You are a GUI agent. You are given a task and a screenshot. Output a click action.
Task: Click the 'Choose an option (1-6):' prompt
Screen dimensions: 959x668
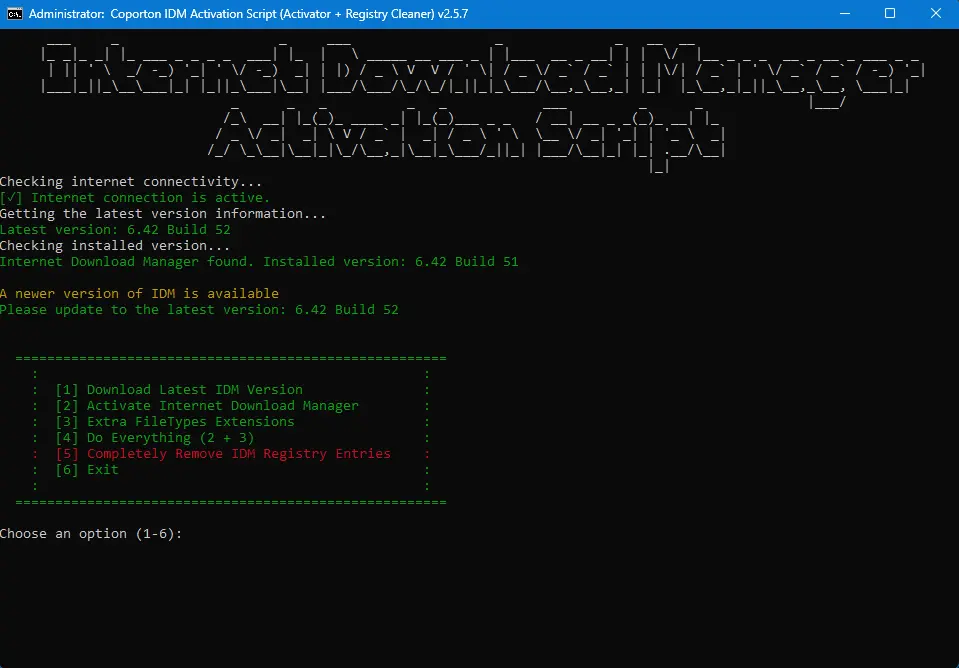pos(91,533)
